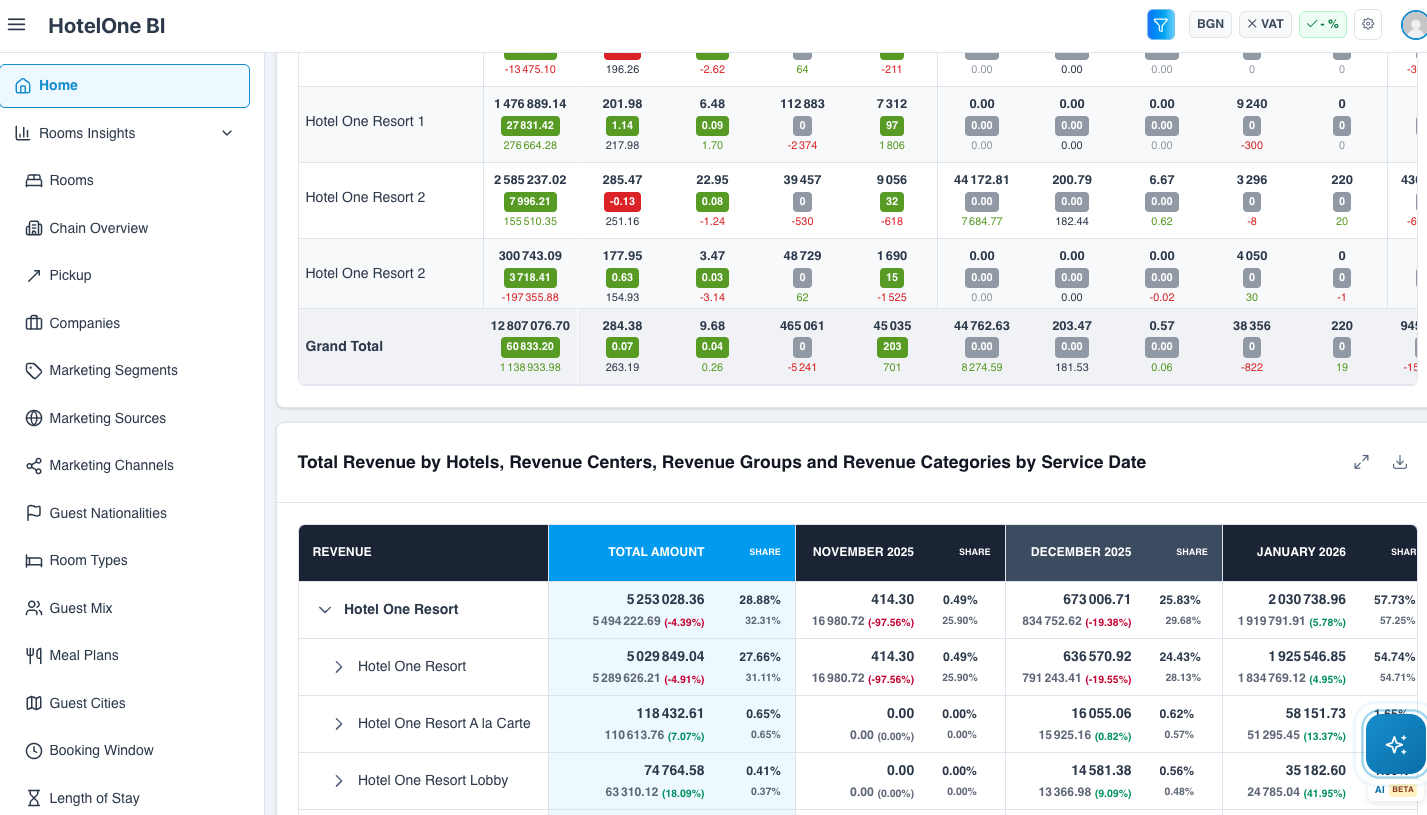Launch the AI assistant
The width and height of the screenshot is (1427, 815).
[1395, 744]
